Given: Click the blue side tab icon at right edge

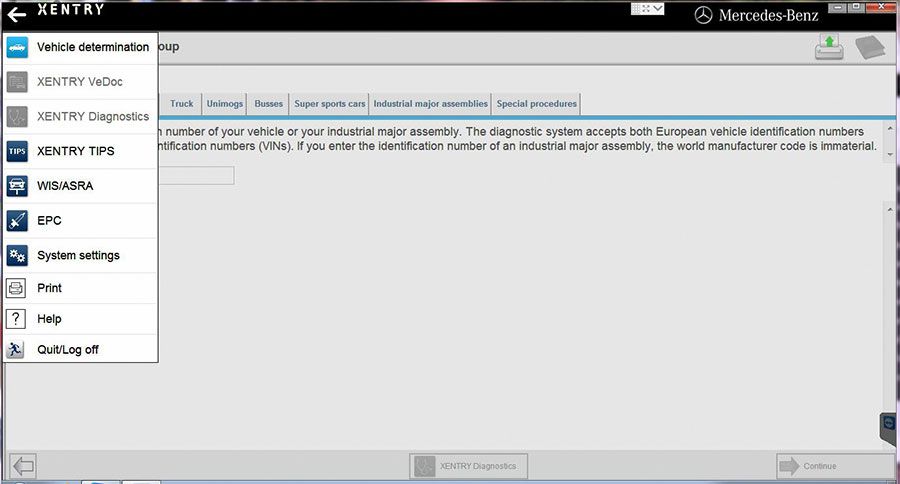Looking at the screenshot, I should [x=889, y=428].
